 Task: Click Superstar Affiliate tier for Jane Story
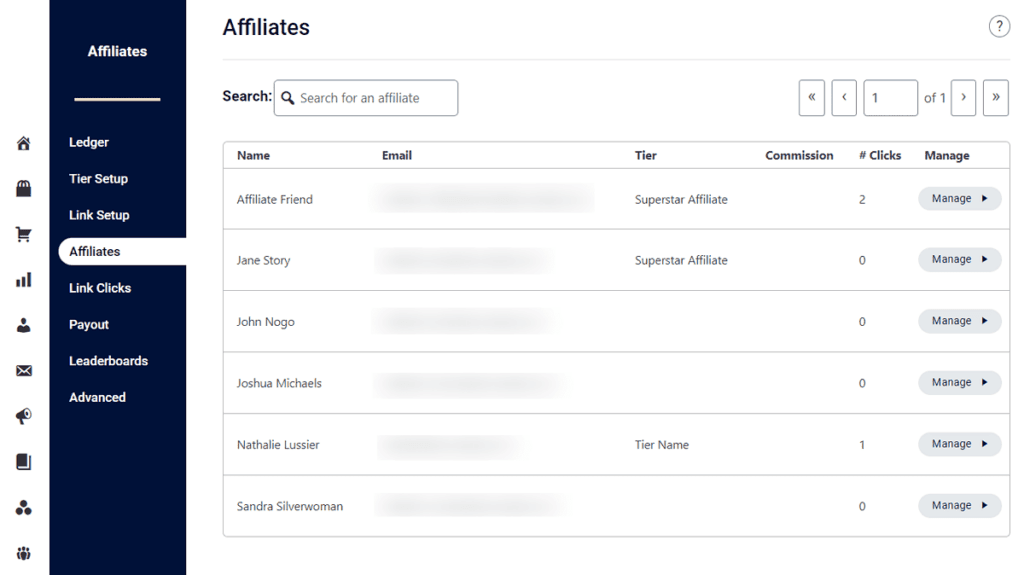pyautogui.click(x=681, y=260)
